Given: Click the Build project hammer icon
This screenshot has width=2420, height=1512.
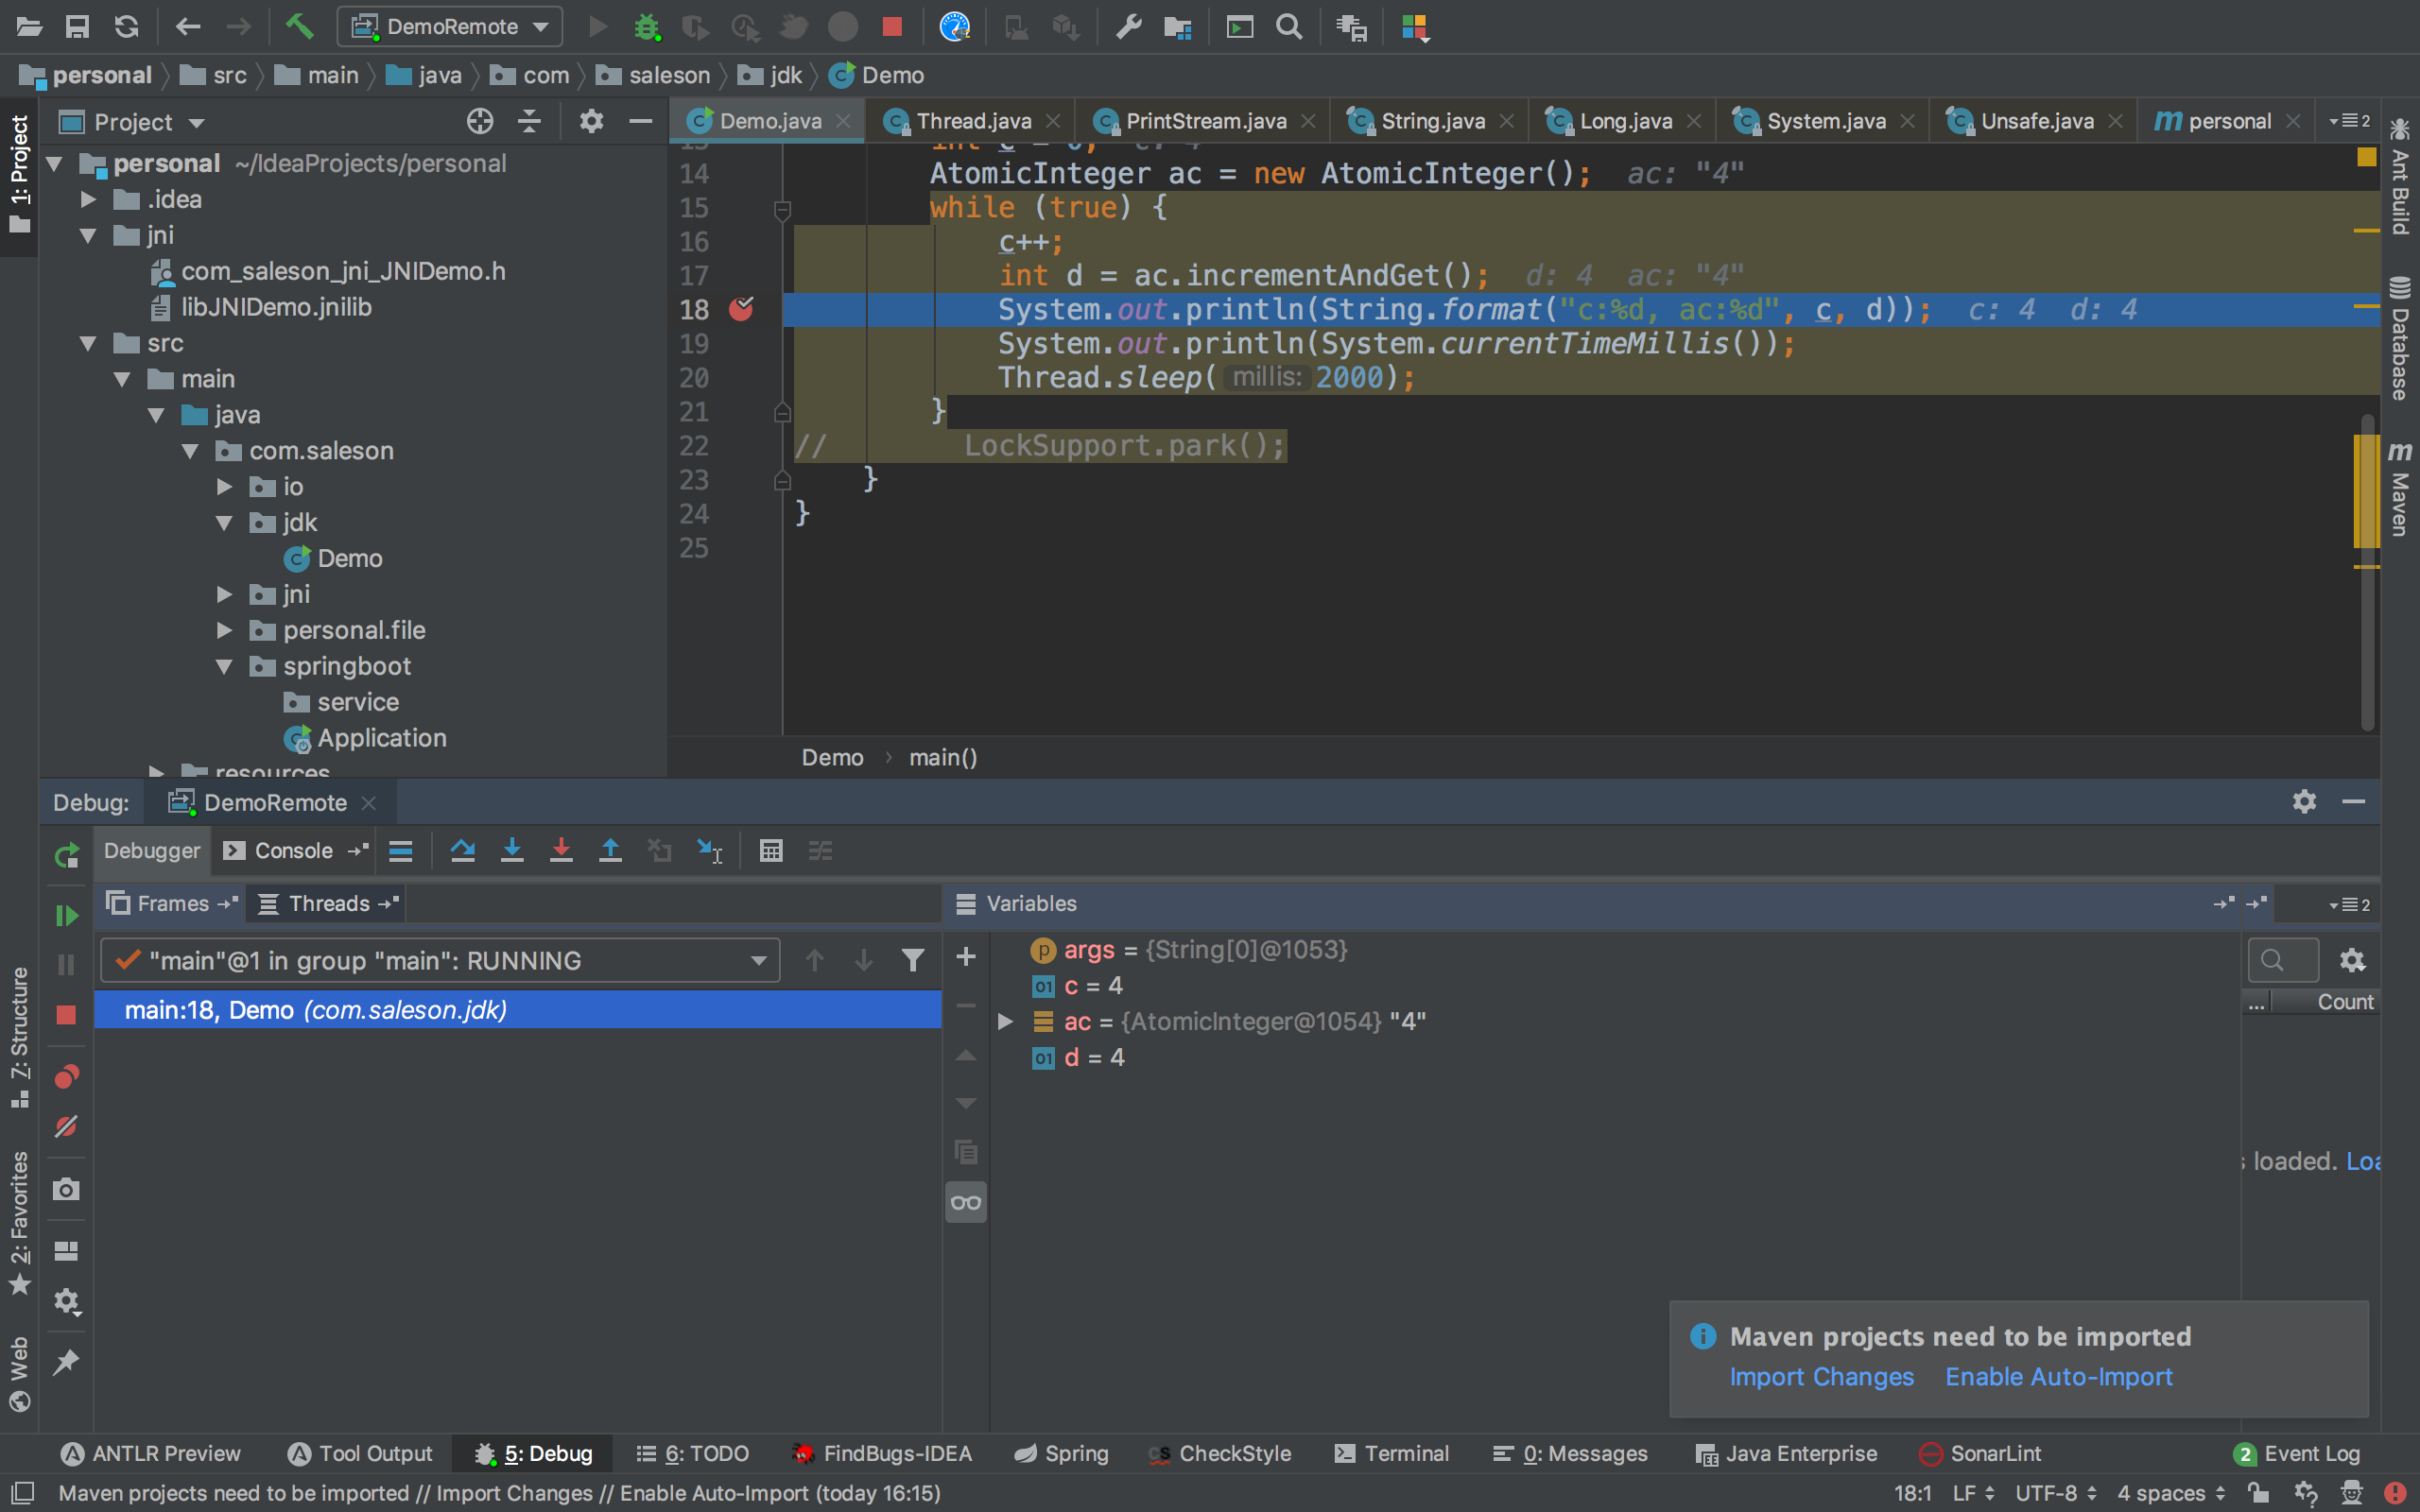Looking at the screenshot, I should (299, 26).
